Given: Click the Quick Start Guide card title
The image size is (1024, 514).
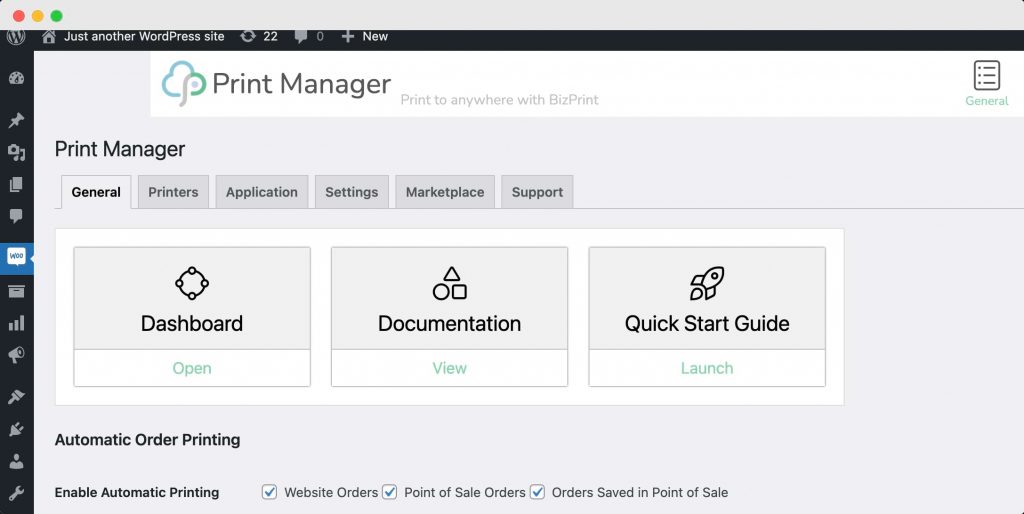Looking at the screenshot, I should tap(707, 323).
